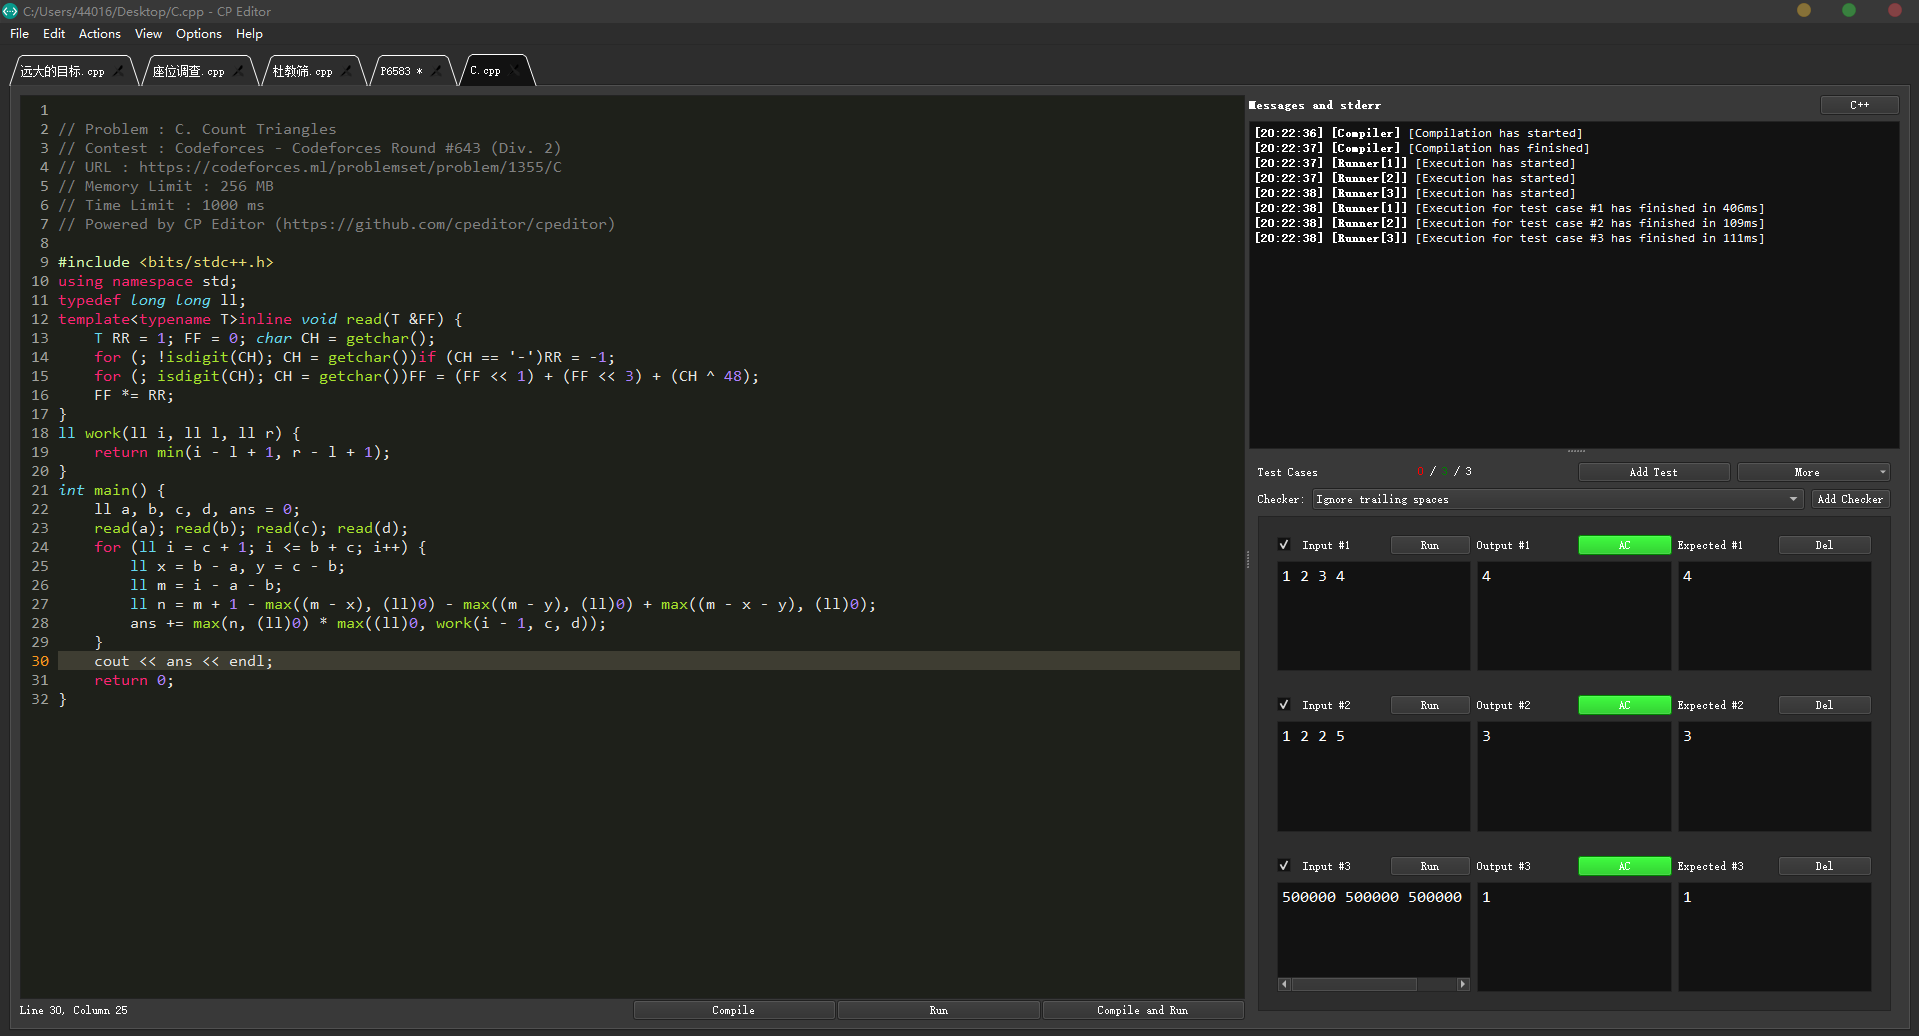Open the More dropdown for test cases
Image resolution: width=1919 pixels, height=1036 pixels.
(x=1813, y=472)
